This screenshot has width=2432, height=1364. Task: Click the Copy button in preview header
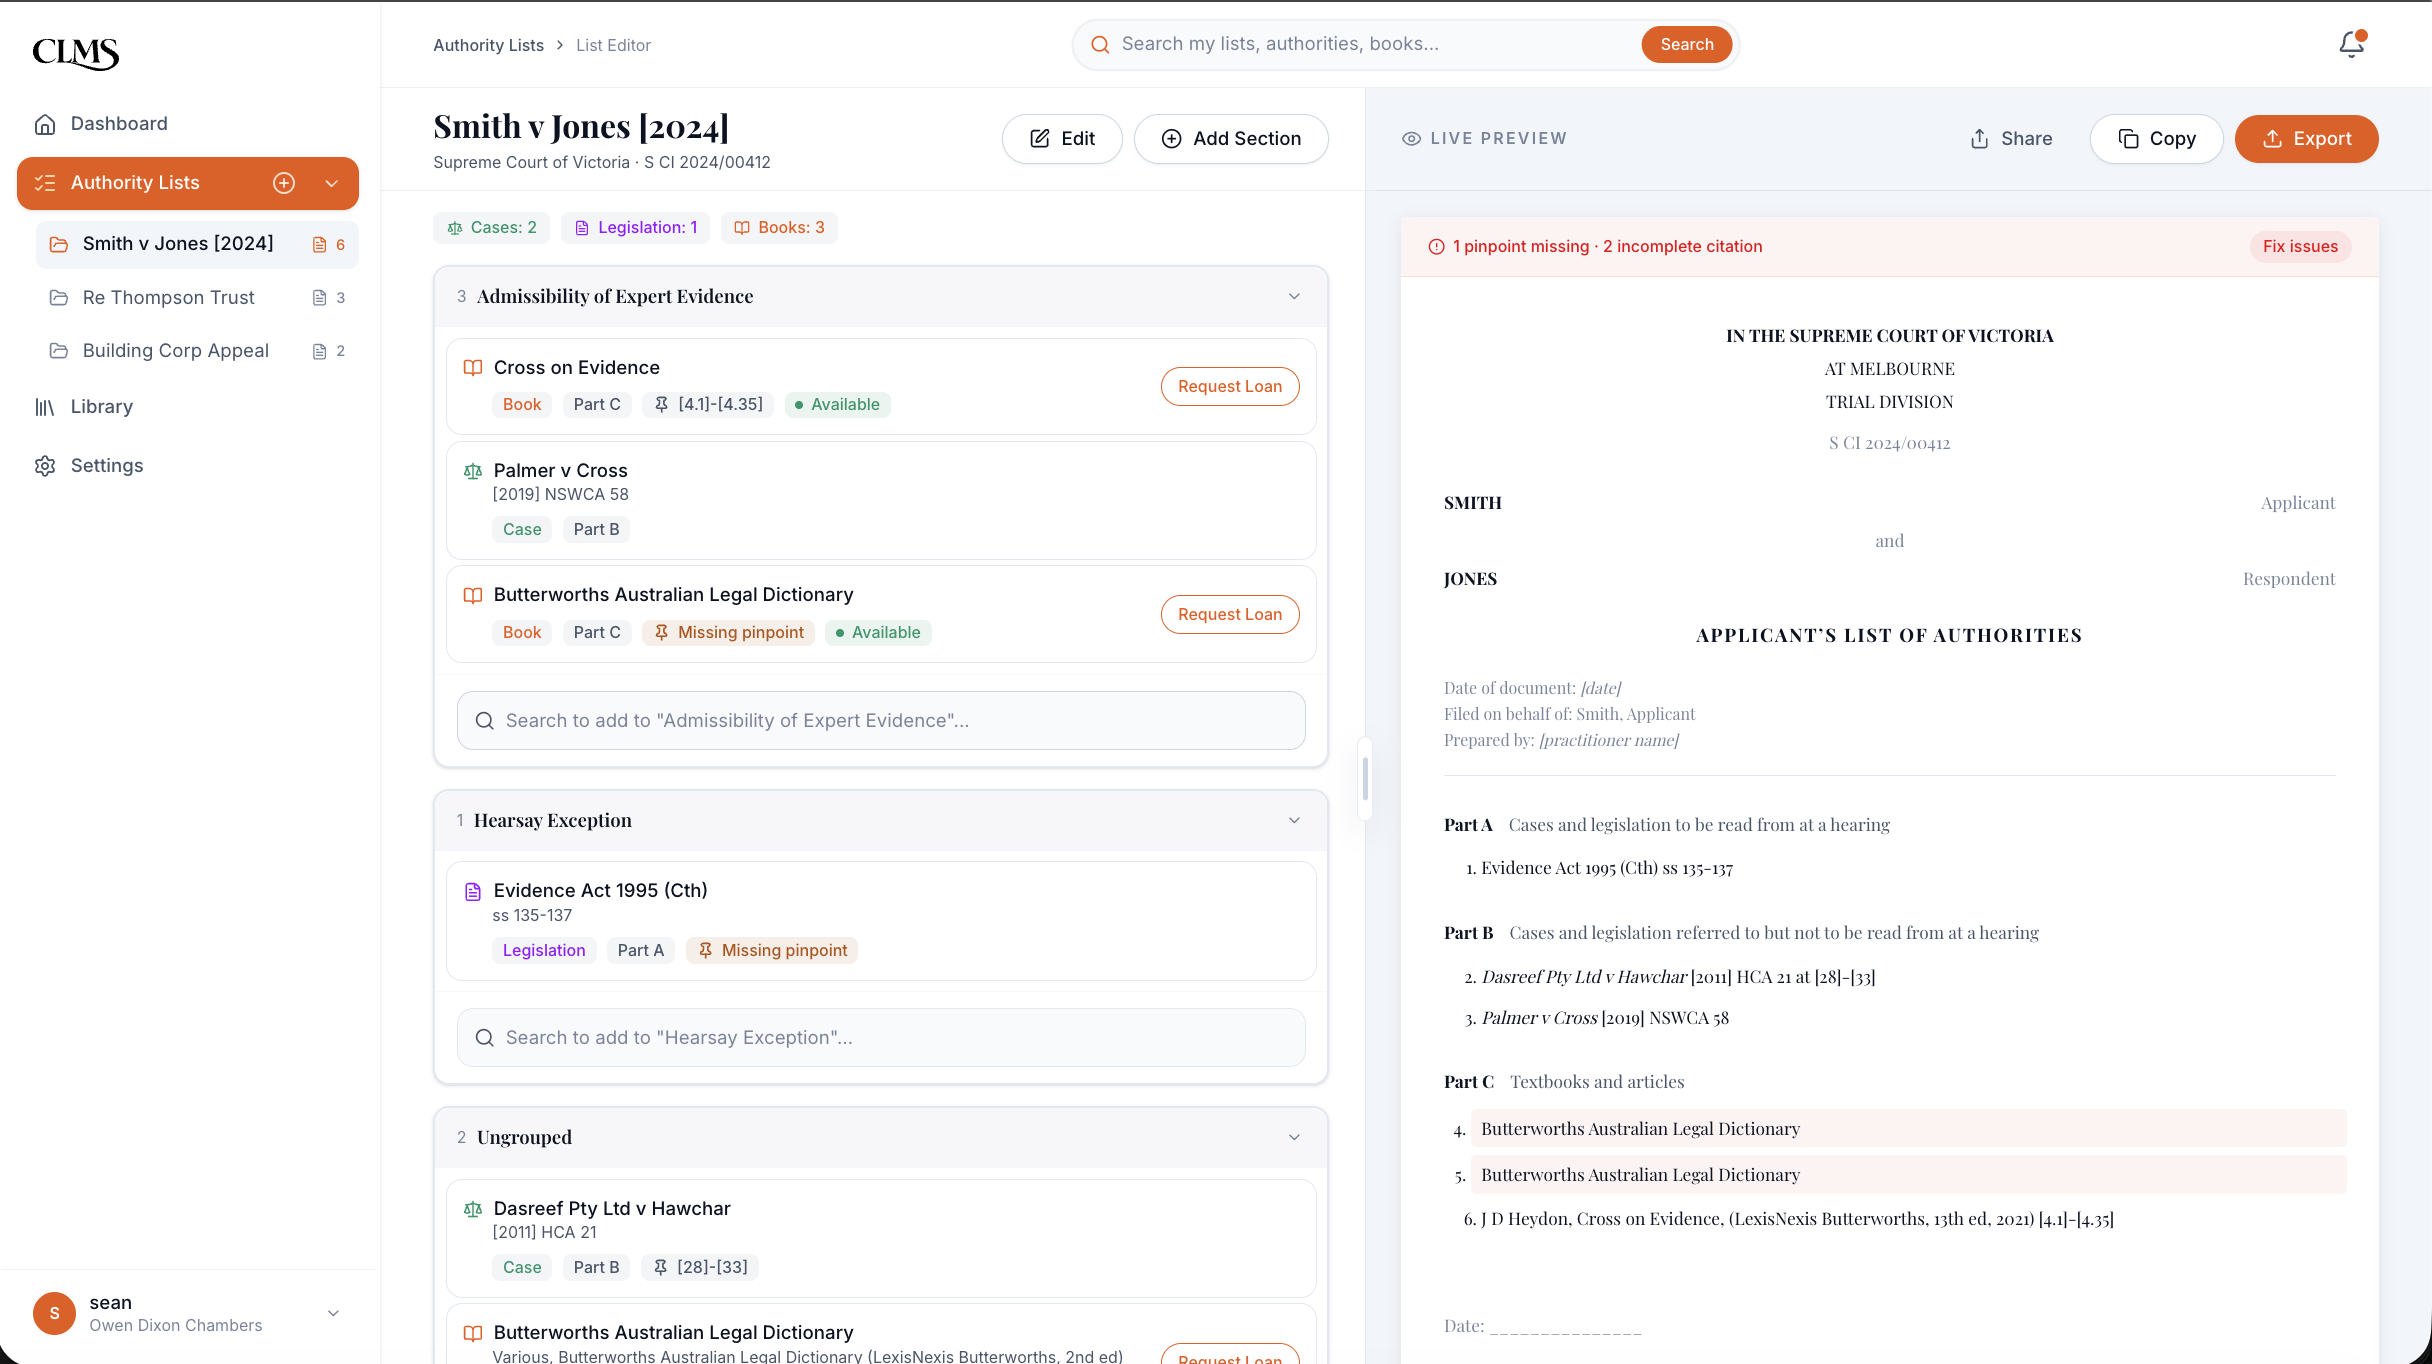2156,139
